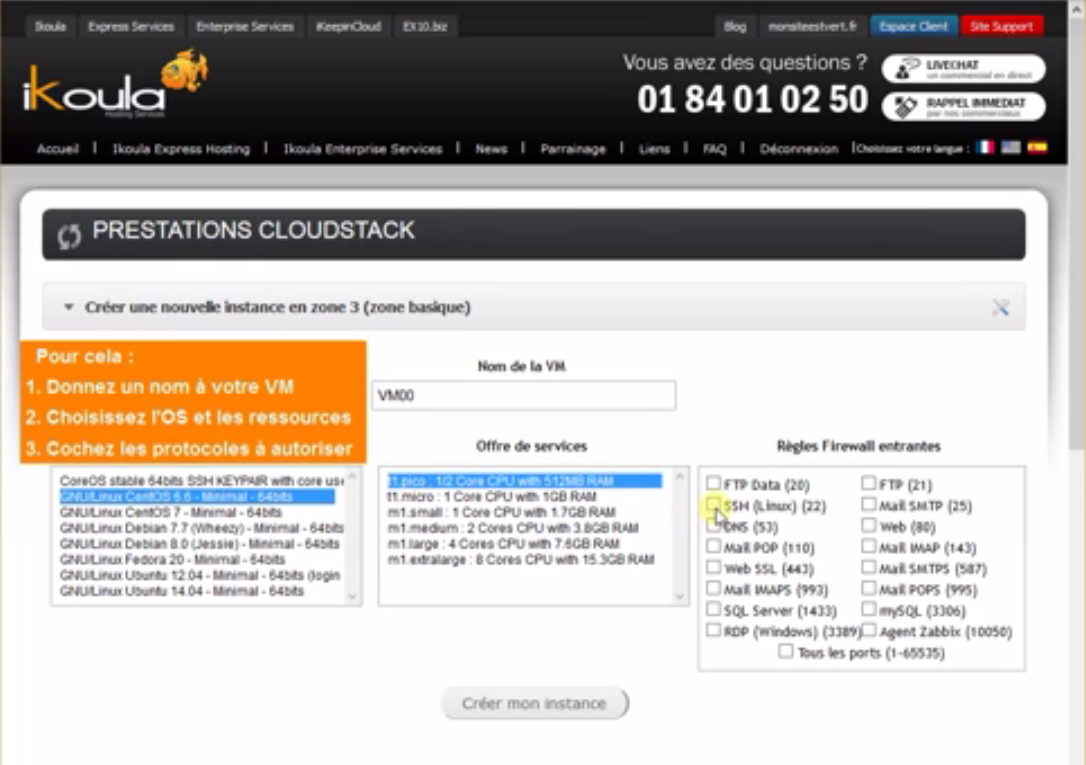Viewport: 1086px width, 765px height.
Task: Check the FTP Data (20) box
Action: [713, 483]
